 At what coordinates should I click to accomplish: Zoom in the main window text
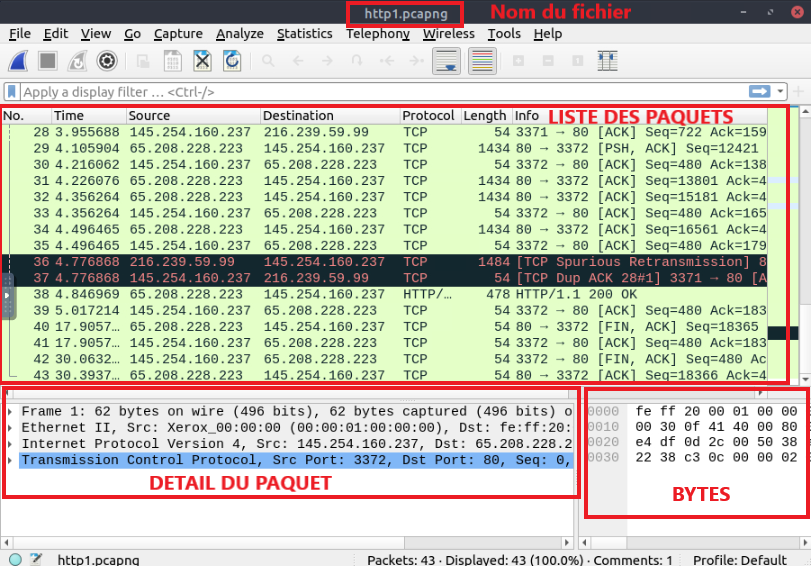point(518,61)
